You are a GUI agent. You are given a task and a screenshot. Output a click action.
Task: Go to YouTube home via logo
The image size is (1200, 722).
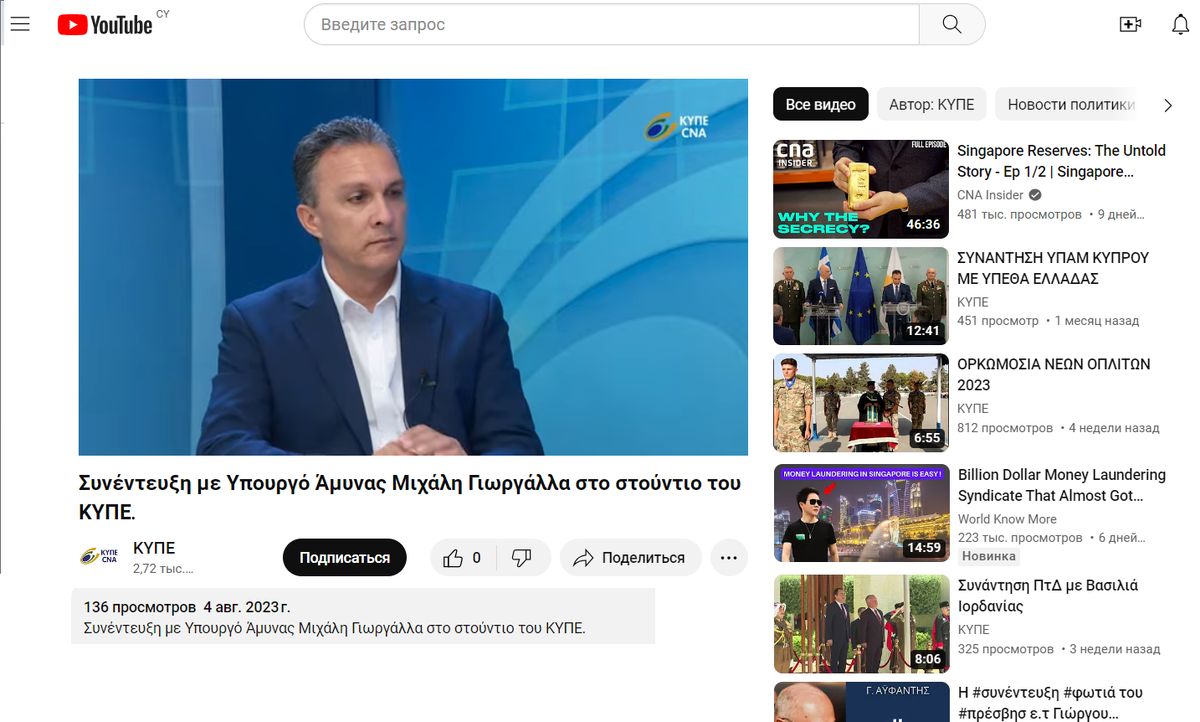coord(105,25)
